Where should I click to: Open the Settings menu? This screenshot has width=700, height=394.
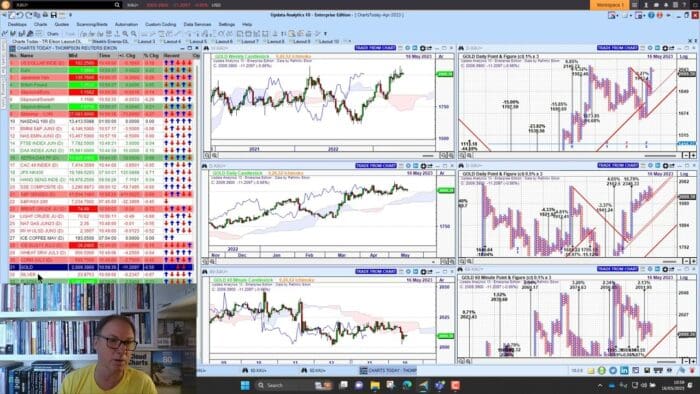[x=227, y=24]
